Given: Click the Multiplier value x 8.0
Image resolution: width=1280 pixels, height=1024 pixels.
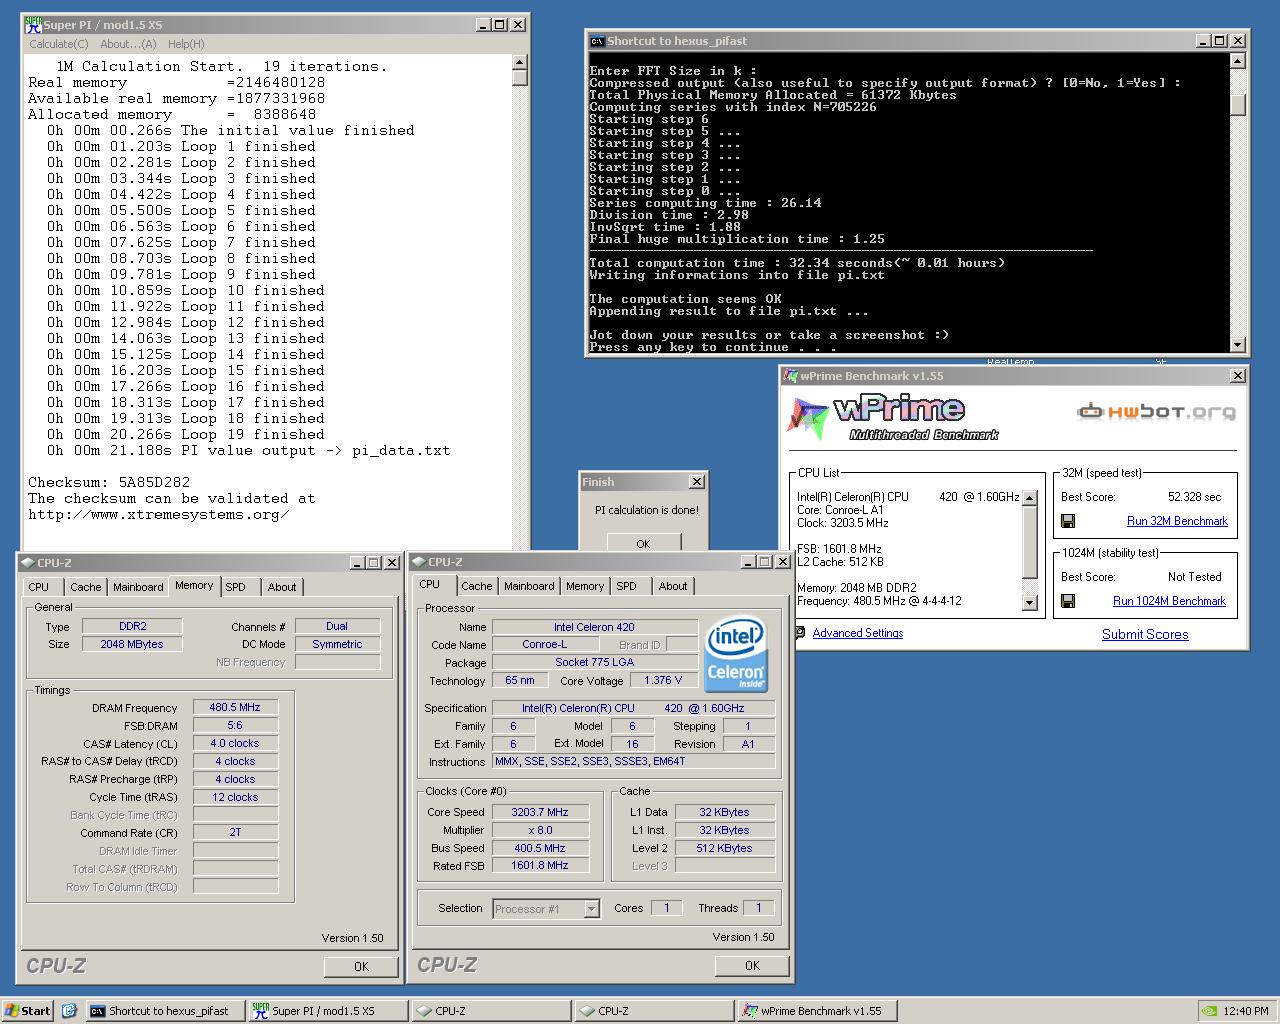Looking at the screenshot, I should click(540, 830).
